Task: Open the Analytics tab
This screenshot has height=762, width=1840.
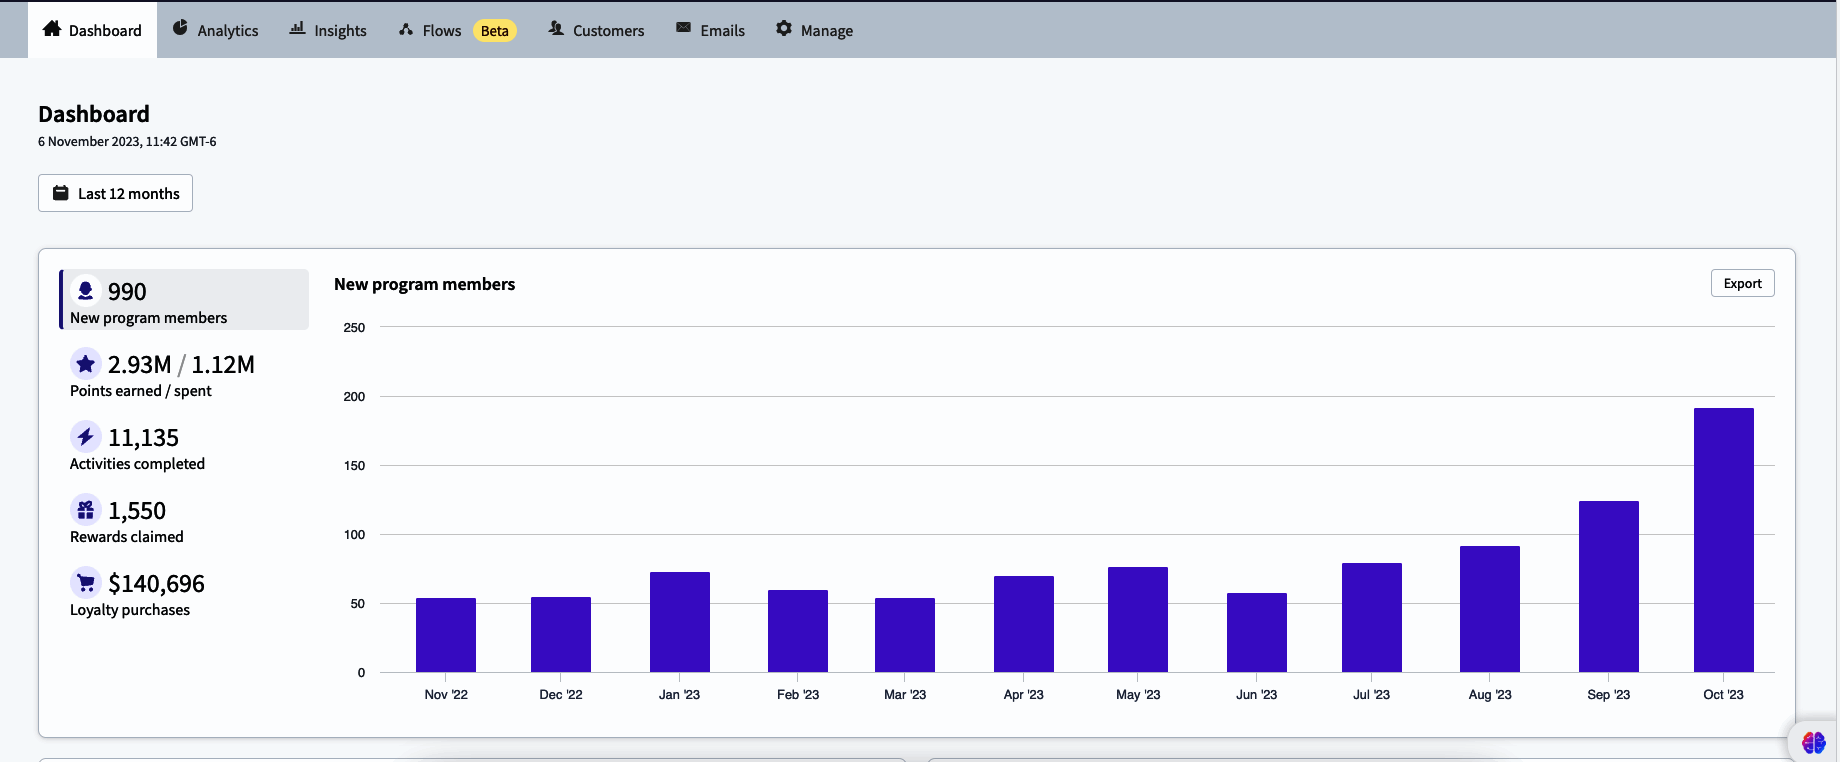Action: click(x=215, y=30)
